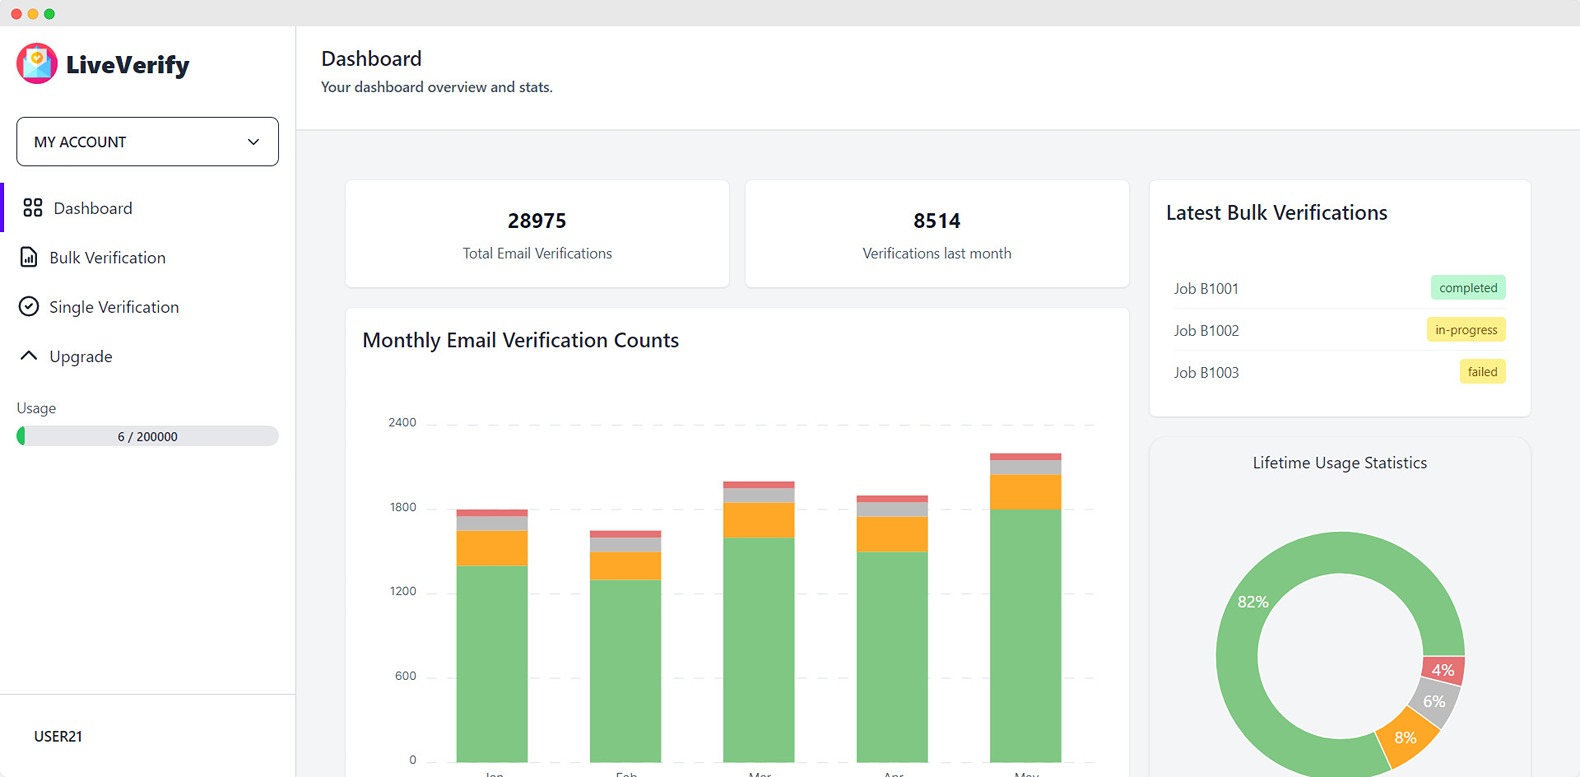This screenshot has width=1580, height=777.
Task: Click the completed status badge
Action: coord(1467,288)
